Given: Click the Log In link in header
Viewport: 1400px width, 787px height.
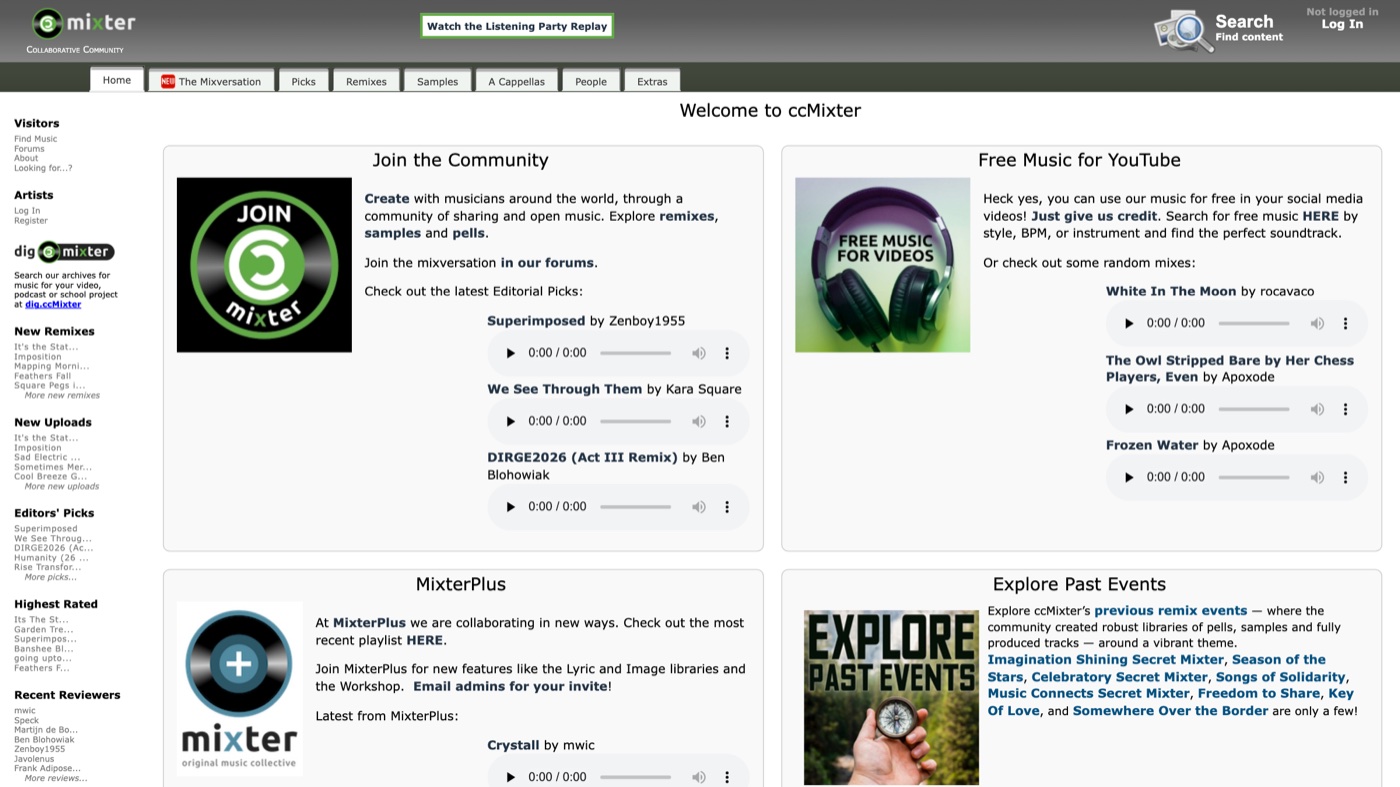Looking at the screenshot, I should [x=1342, y=24].
